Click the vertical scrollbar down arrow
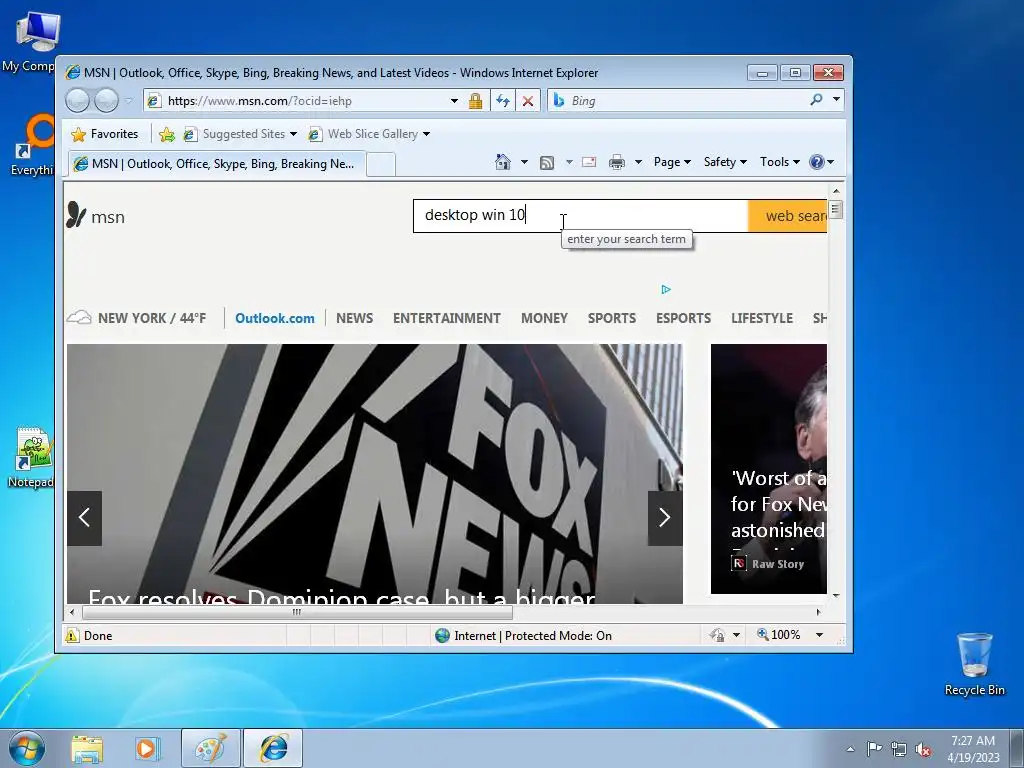 pyautogui.click(x=836, y=596)
